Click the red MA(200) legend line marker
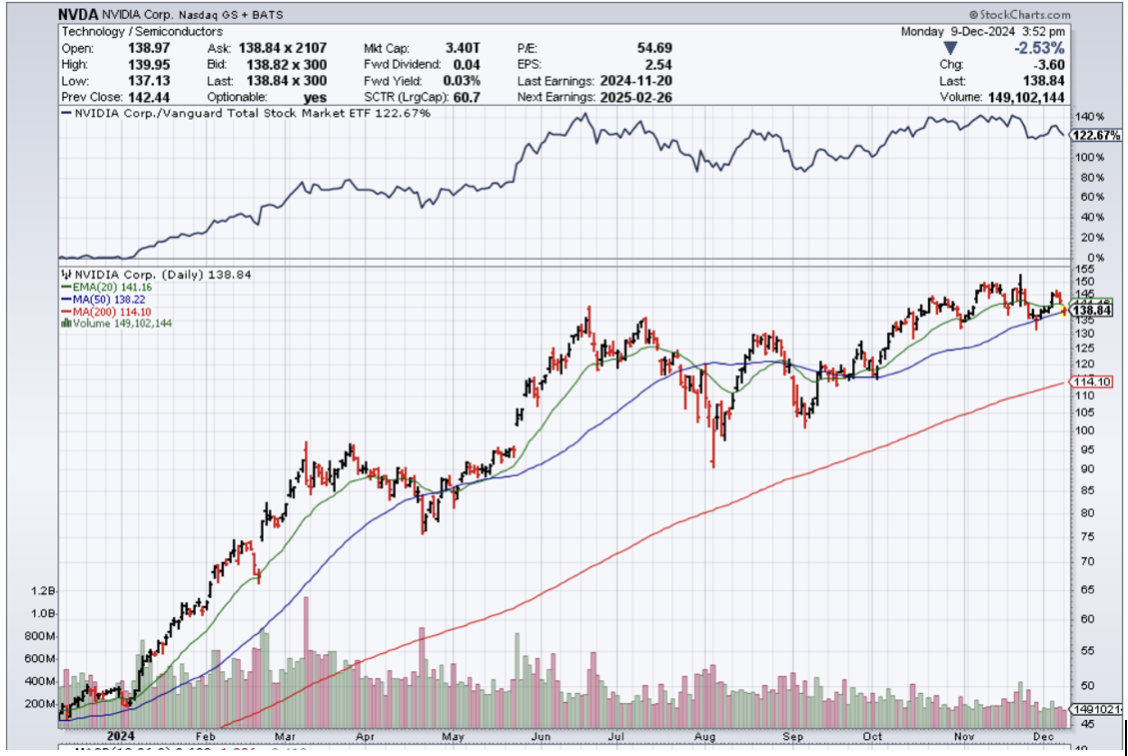This screenshot has width=1128, height=756. pos(66,310)
